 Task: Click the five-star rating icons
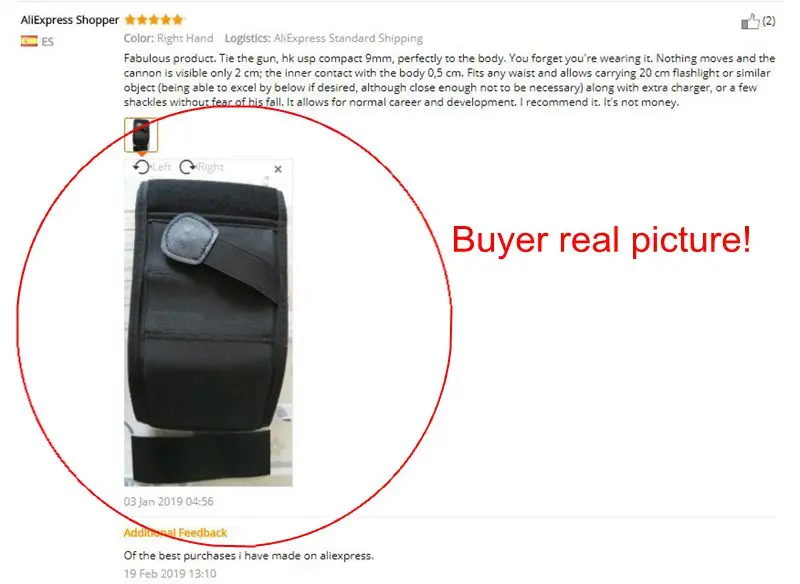[x=154, y=20]
